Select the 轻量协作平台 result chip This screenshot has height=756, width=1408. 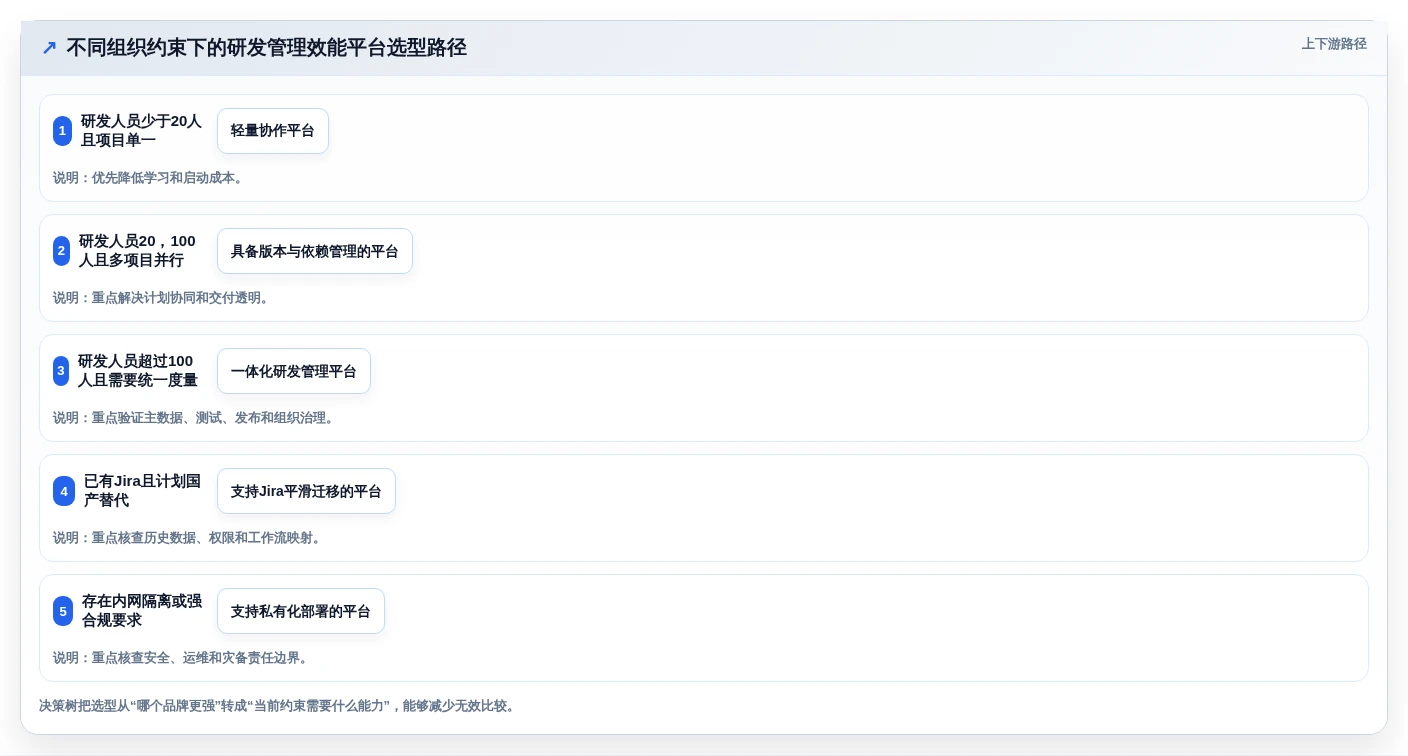273,131
